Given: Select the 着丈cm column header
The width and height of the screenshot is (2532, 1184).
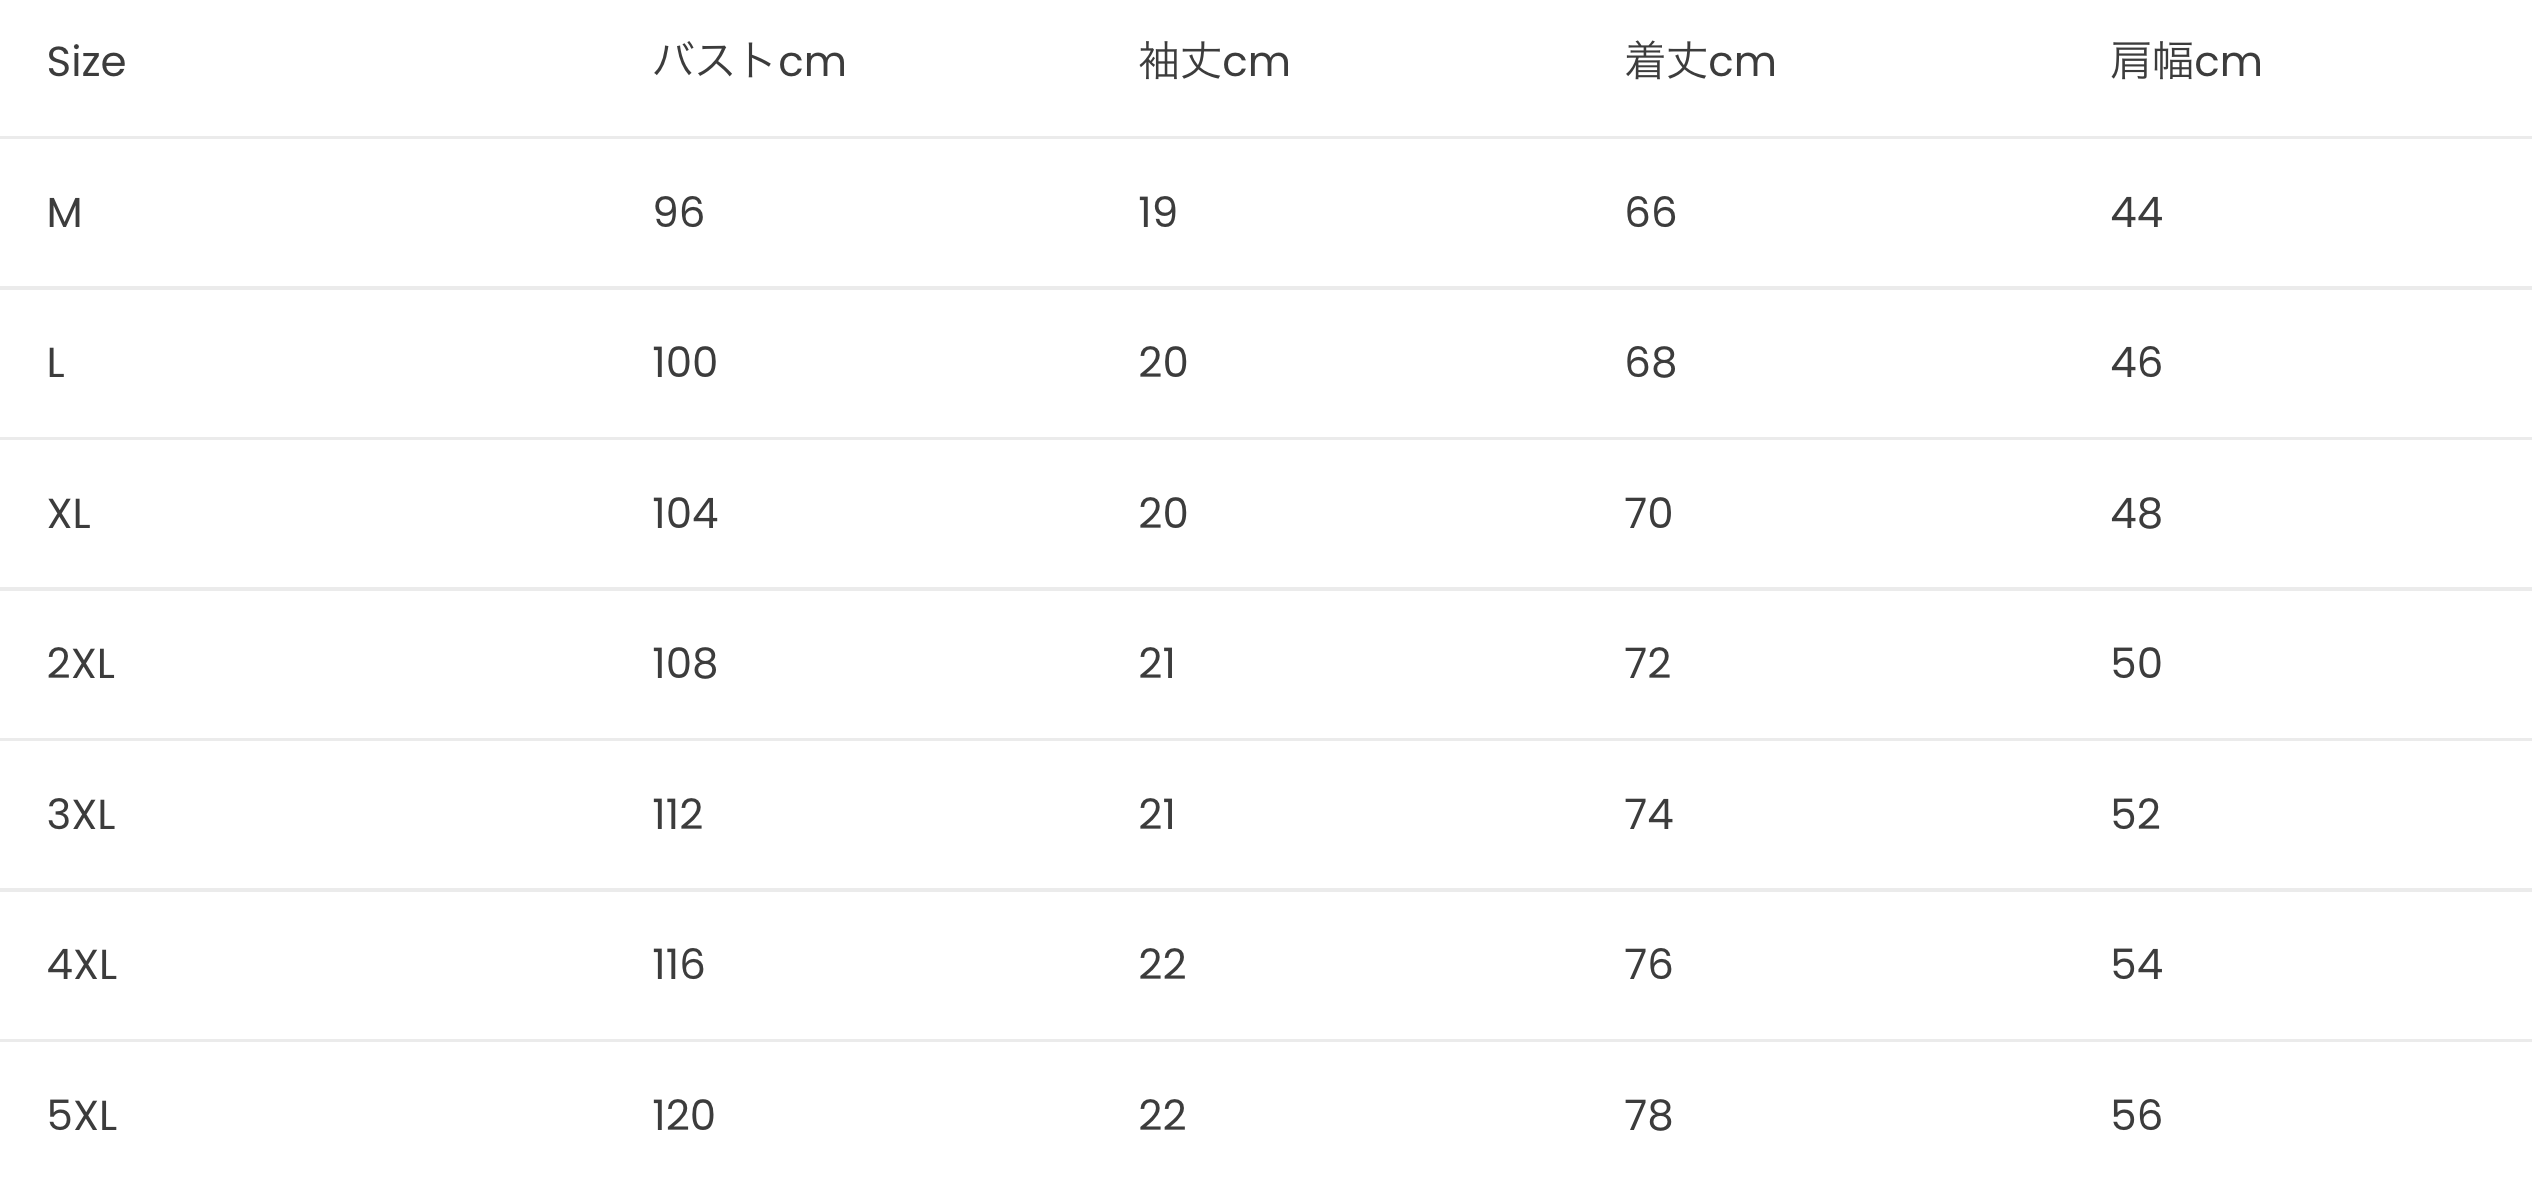Looking at the screenshot, I should coord(1700,62).
